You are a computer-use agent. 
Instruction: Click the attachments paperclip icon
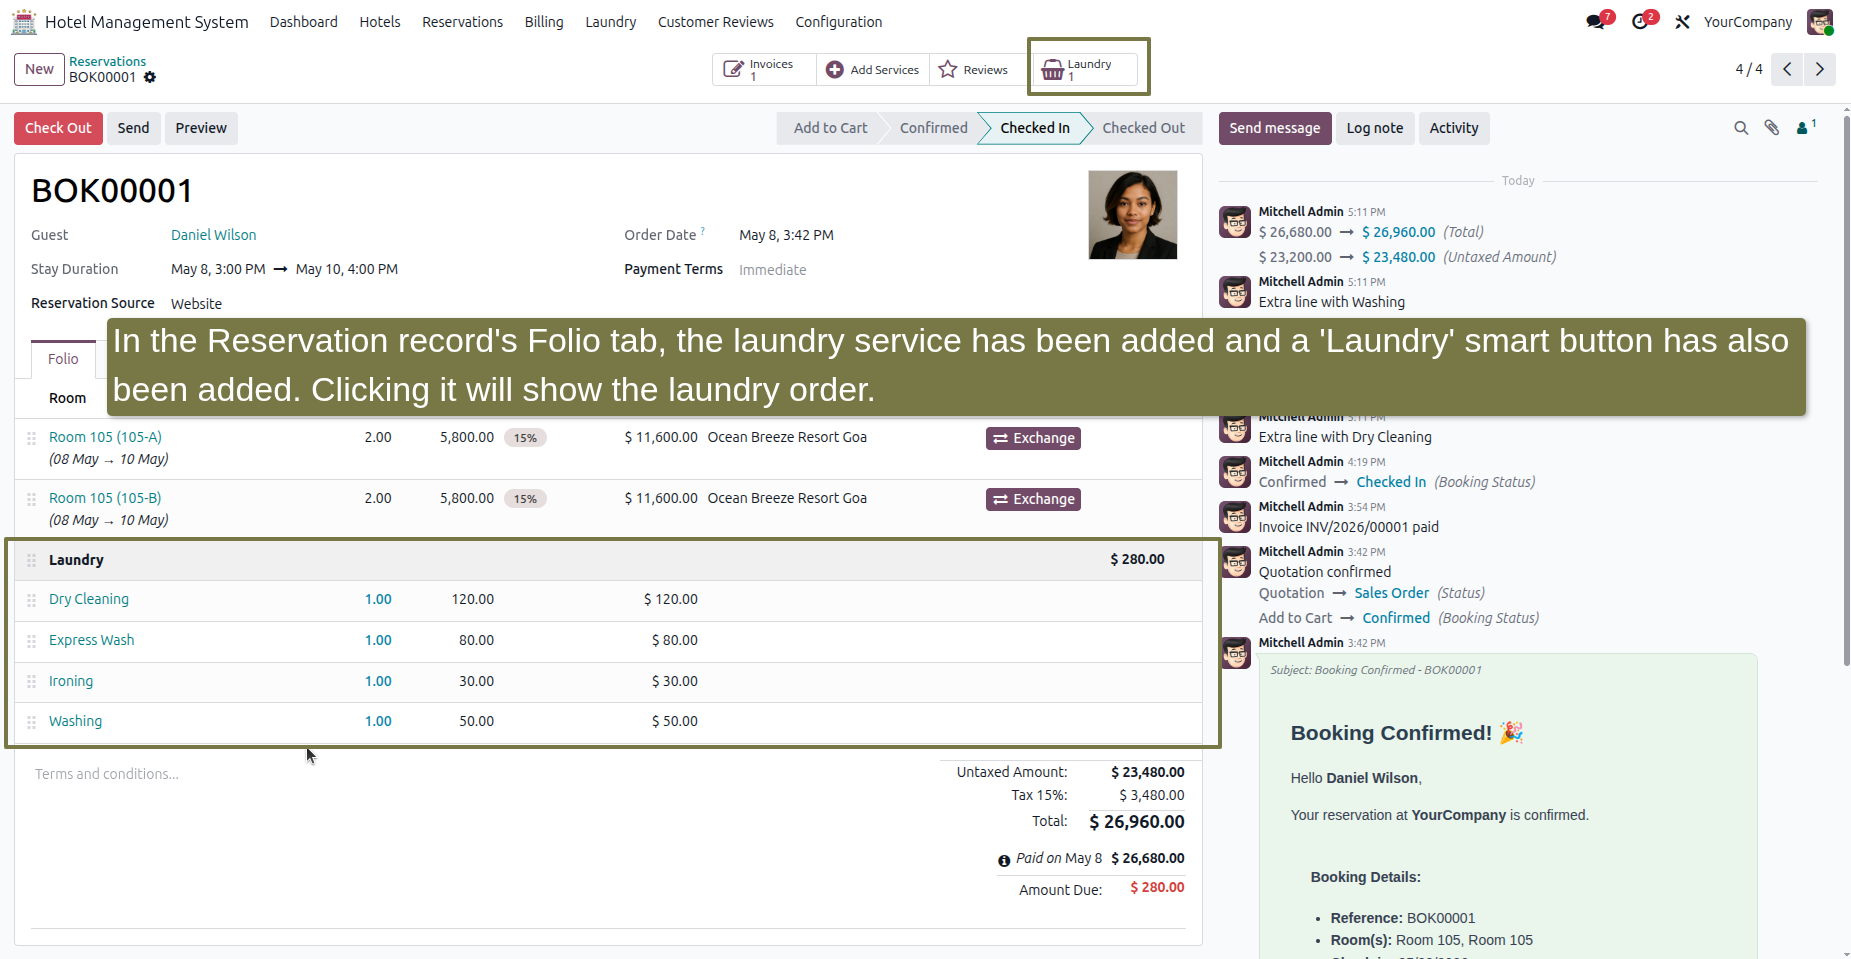1772,128
